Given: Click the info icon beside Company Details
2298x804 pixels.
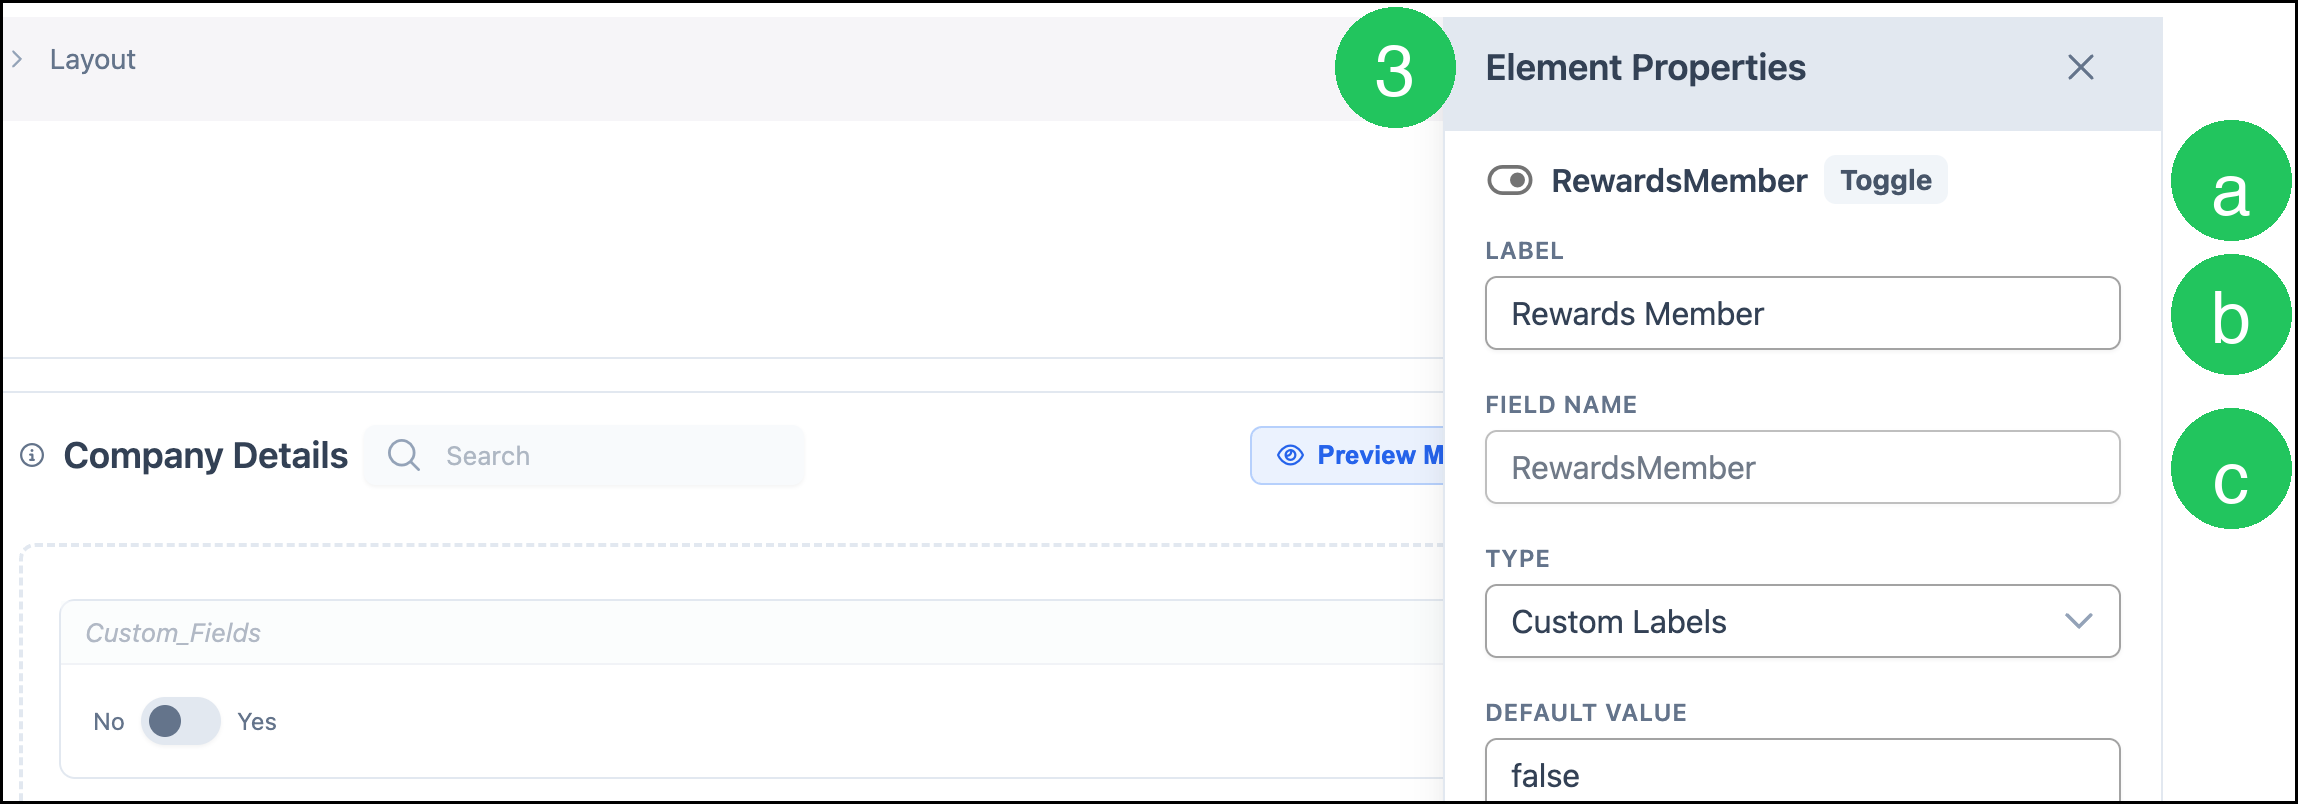Looking at the screenshot, I should pos(32,456).
